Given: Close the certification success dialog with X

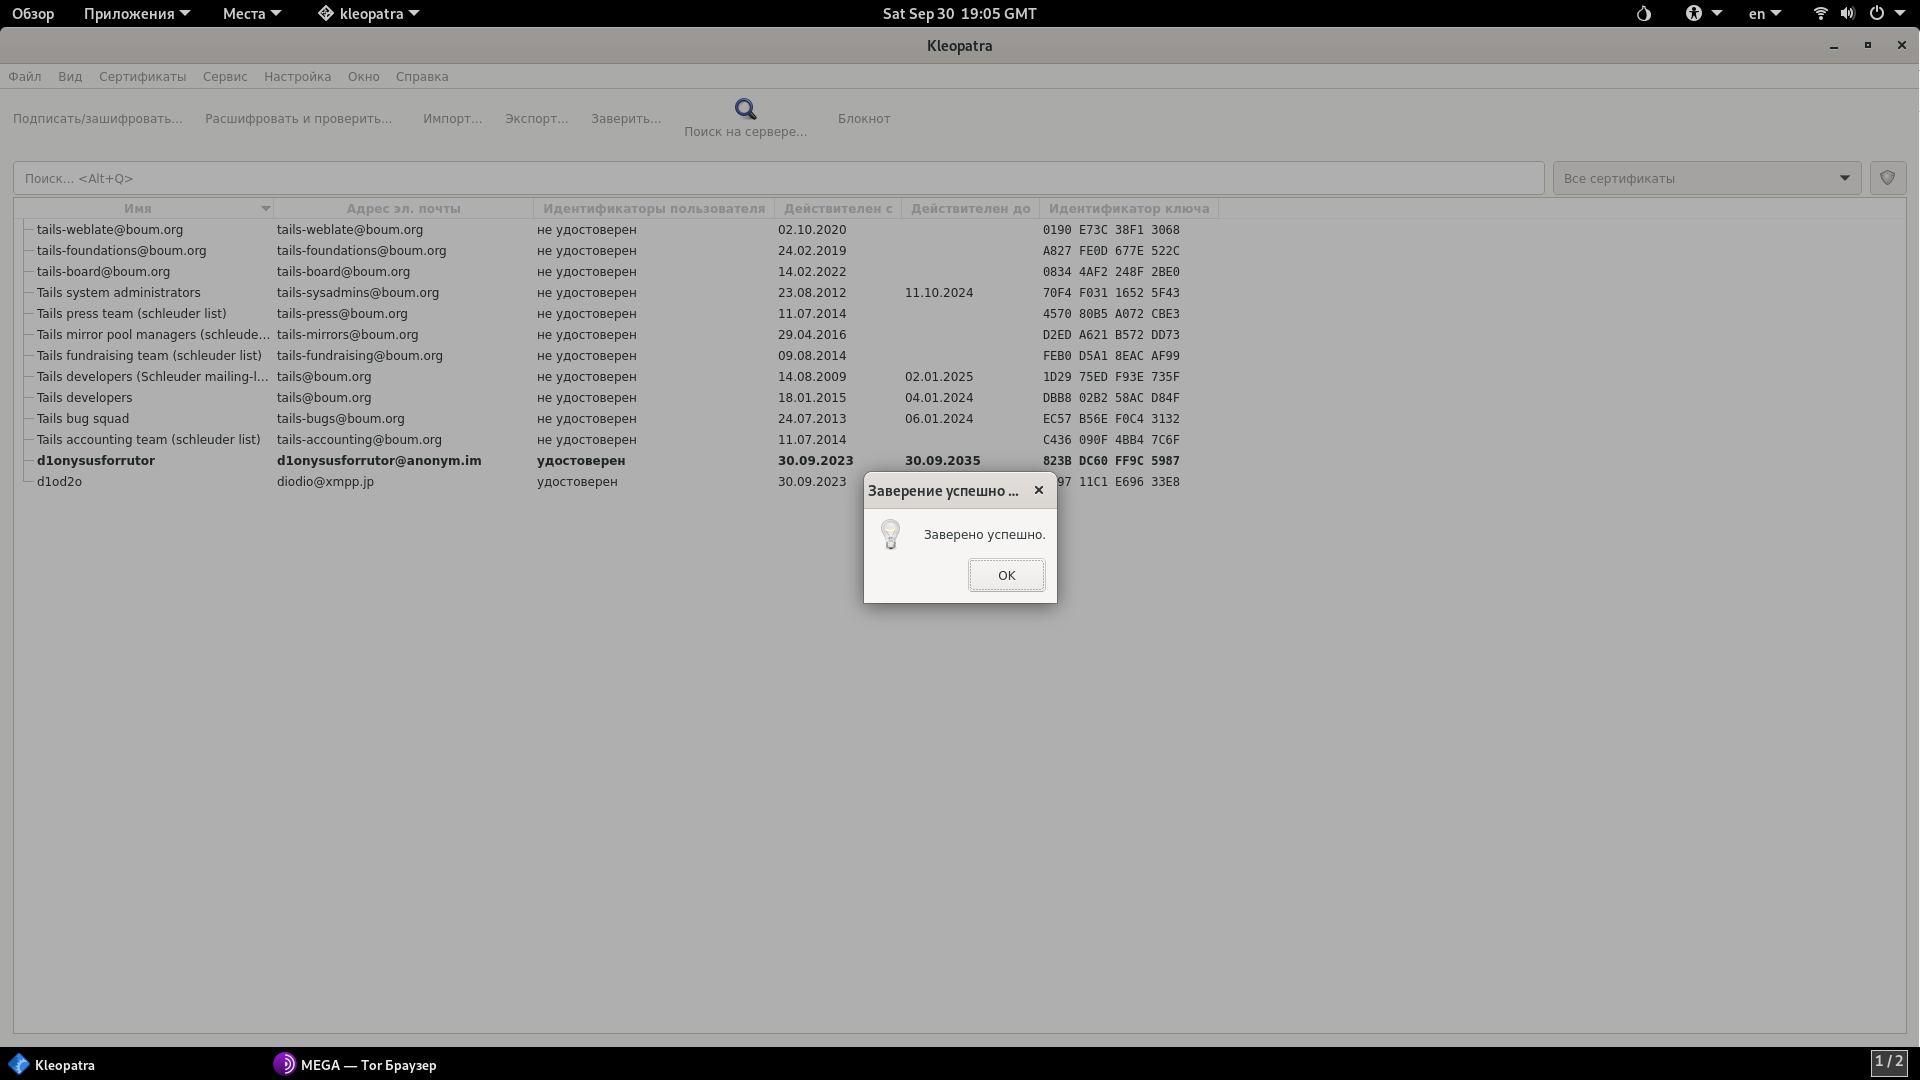Looking at the screenshot, I should [x=1038, y=490].
